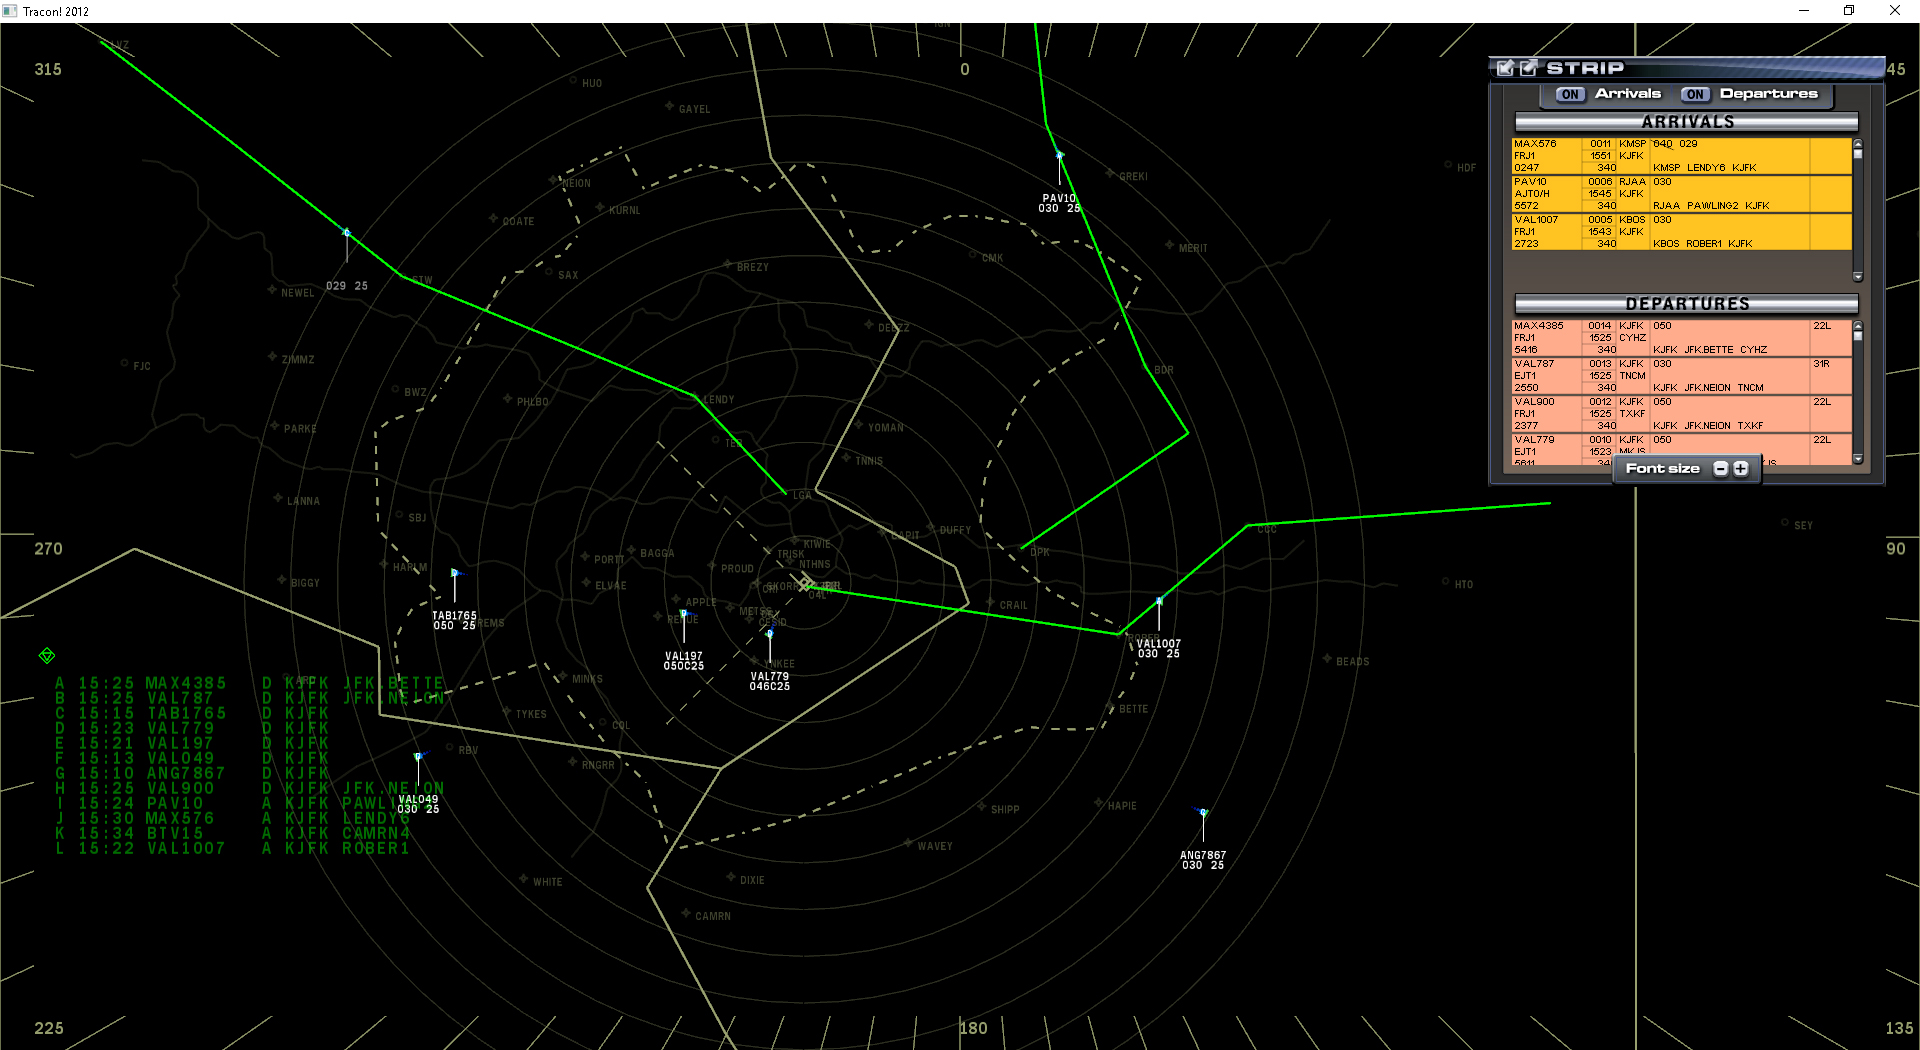Select the VAL1007 aircraft target

pyautogui.click(x=1158, y=600)
